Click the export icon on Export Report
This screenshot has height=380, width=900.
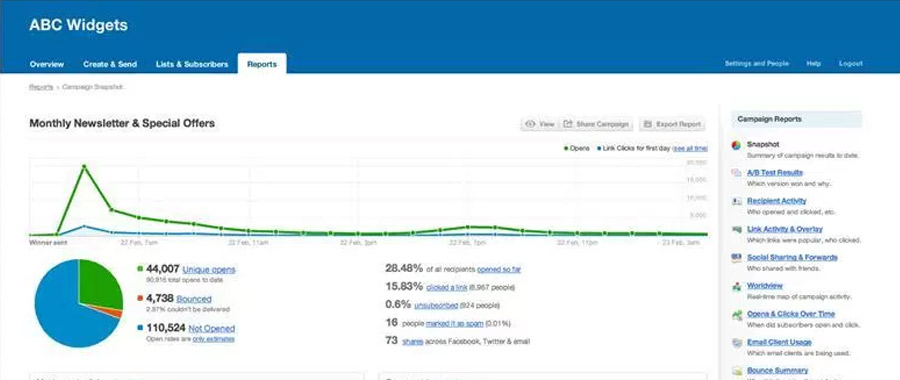point(648,124)
